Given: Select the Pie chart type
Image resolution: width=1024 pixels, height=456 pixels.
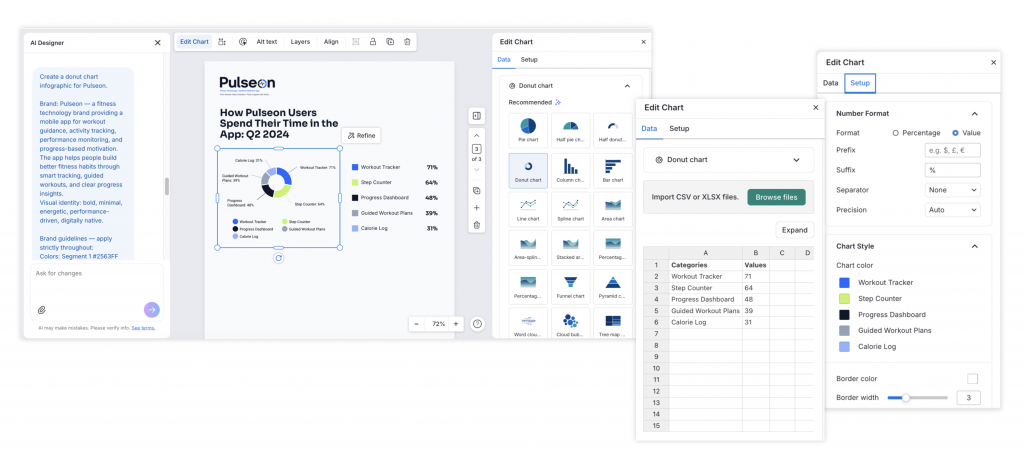Looking at the screenshot, I should pos(528,130).
